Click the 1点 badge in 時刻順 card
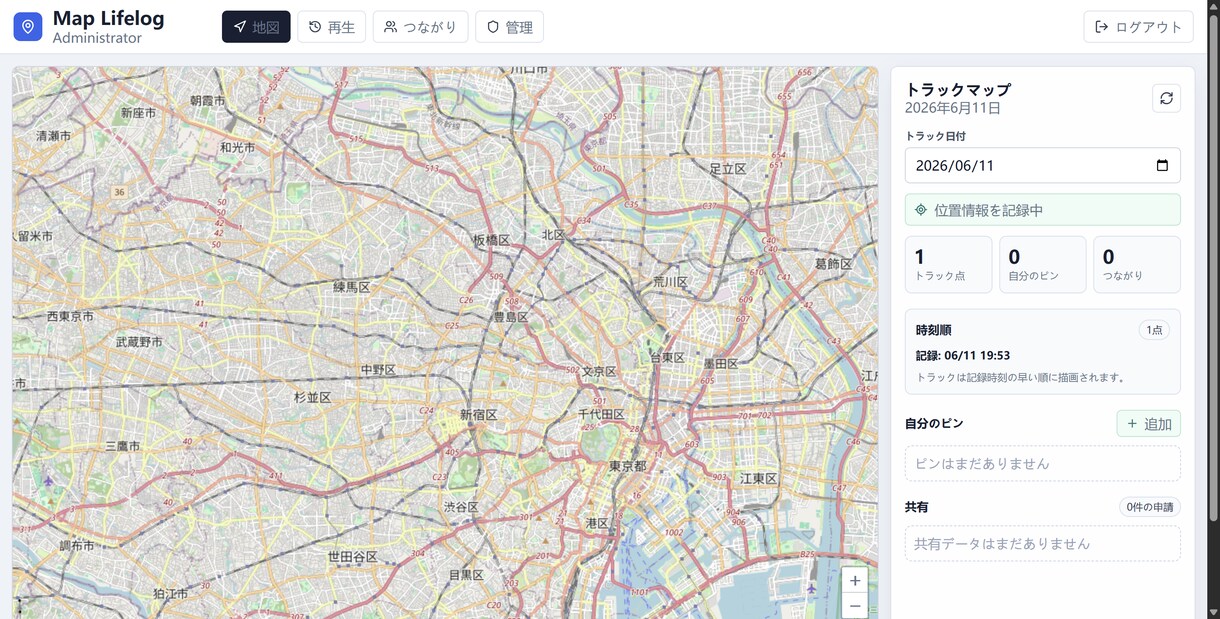Viewport: 1220px width, 619px height. [1154, 330]
